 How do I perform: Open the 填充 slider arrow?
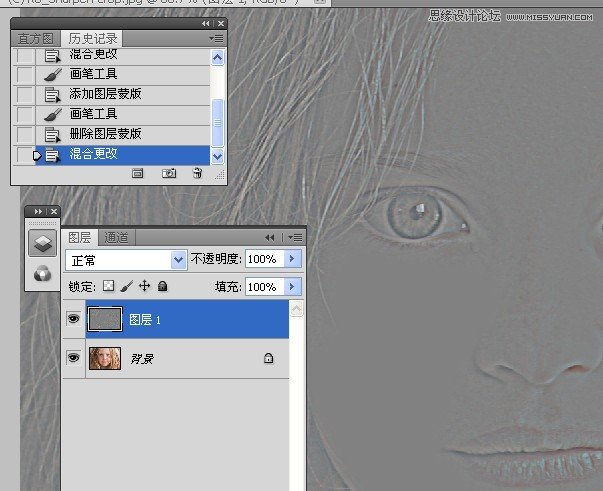293,287
